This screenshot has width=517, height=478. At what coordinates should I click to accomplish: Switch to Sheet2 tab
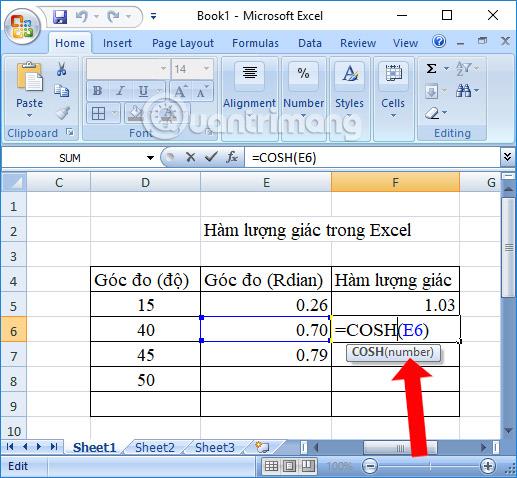(x=155, y=447)
